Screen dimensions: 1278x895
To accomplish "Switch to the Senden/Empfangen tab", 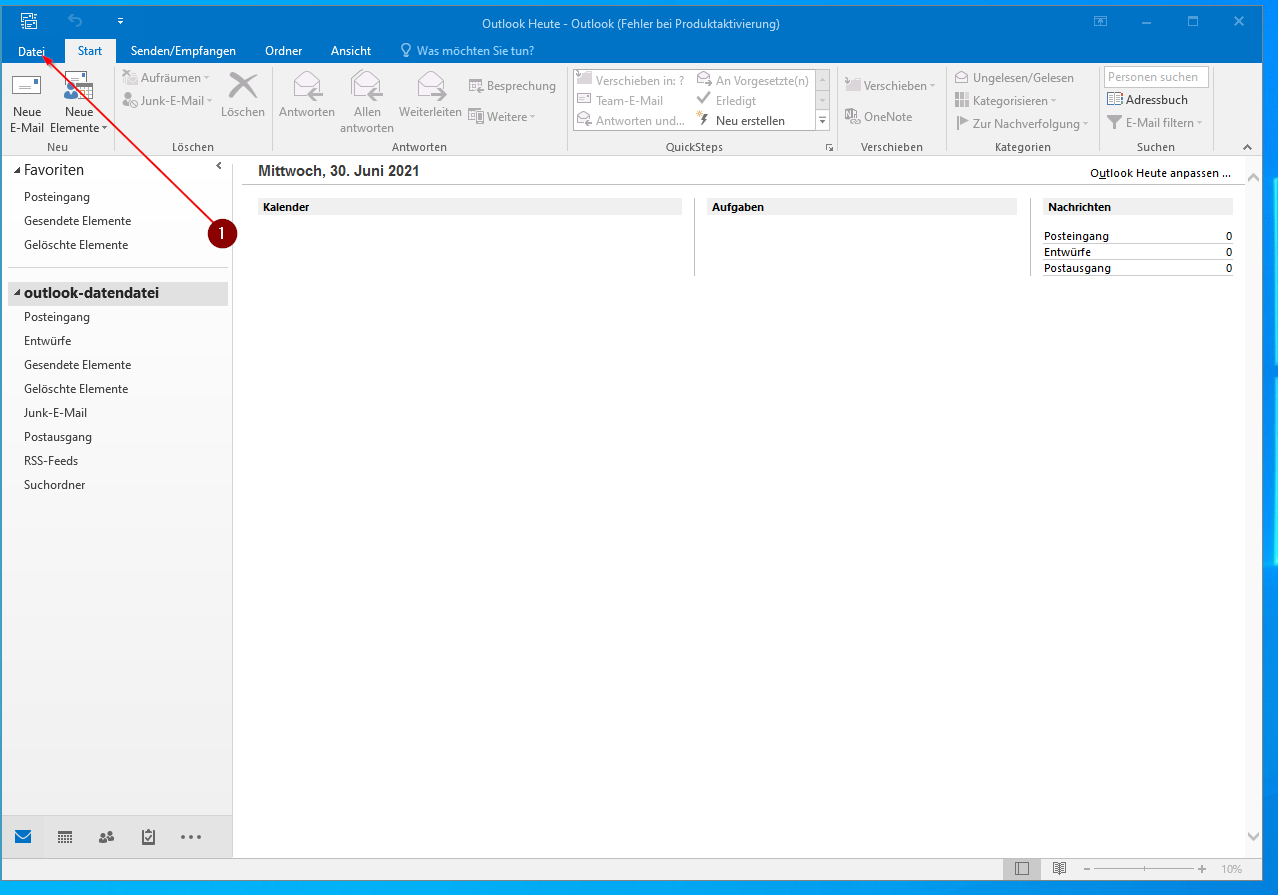I will [x=183, y=51].
